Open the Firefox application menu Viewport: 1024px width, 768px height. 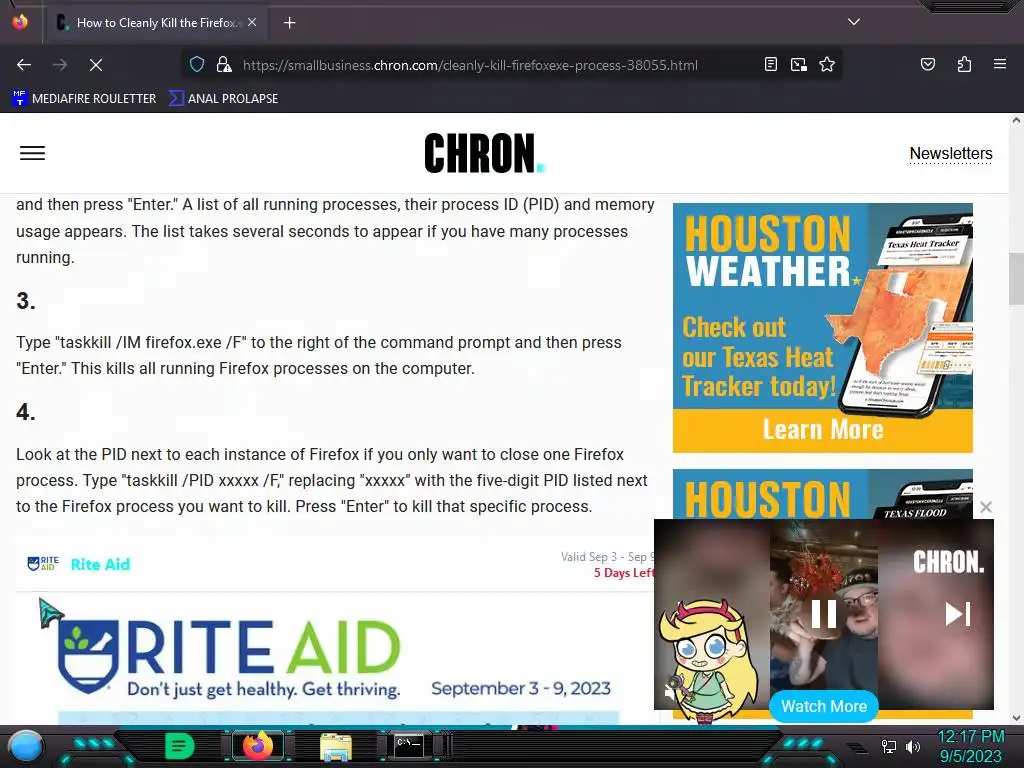coord(1000,64)
